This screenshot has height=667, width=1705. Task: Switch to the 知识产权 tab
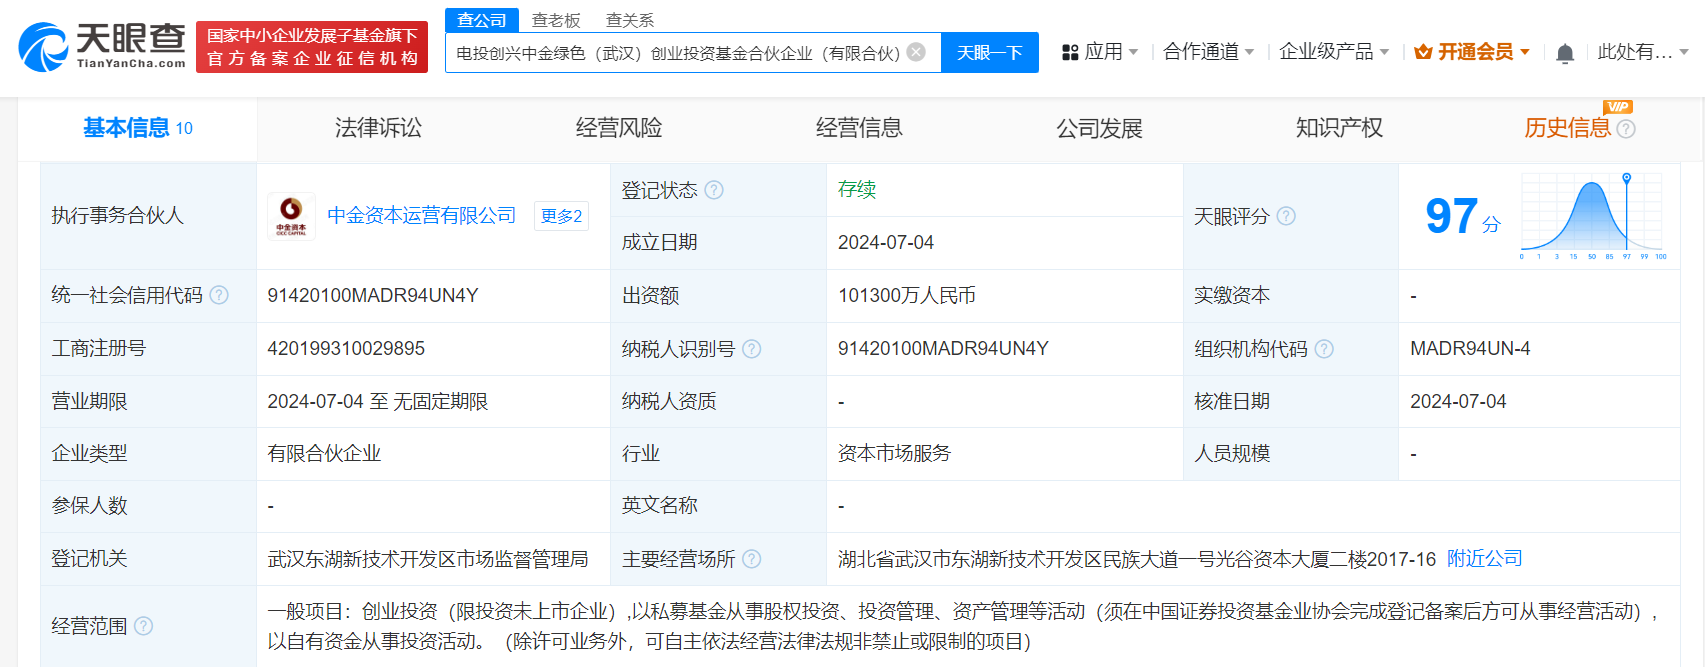click(x=1339, y=128)
